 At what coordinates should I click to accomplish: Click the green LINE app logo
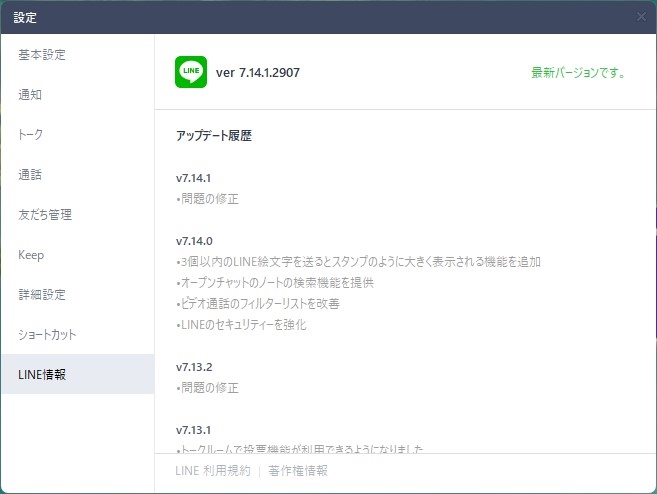click(191, 72)
